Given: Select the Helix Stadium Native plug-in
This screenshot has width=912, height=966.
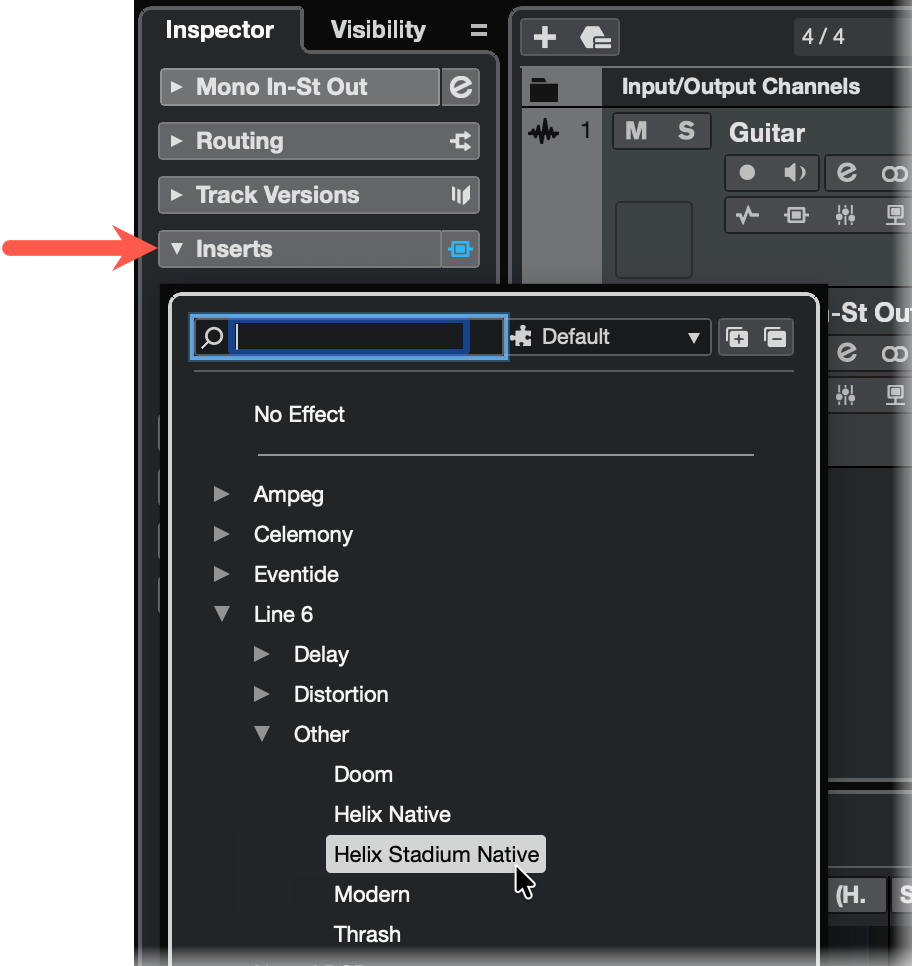Looking at the screenshot, I should point(436,854).
